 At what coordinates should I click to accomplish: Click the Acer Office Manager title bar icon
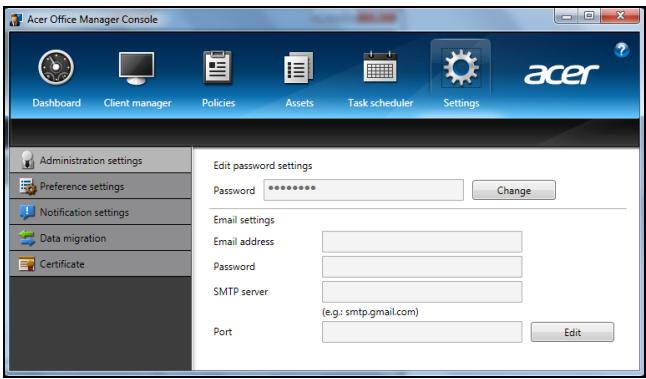point(16,19)
